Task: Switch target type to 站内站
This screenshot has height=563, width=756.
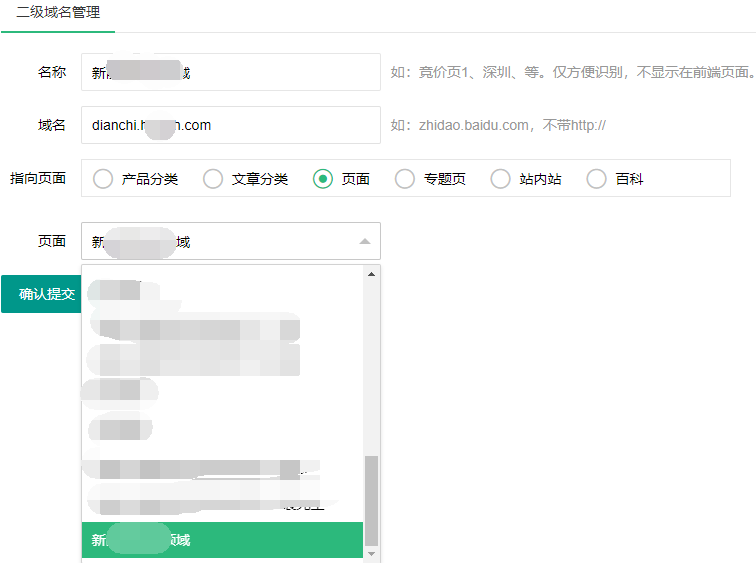Action: pyautogui.click(x=501, y=179)
